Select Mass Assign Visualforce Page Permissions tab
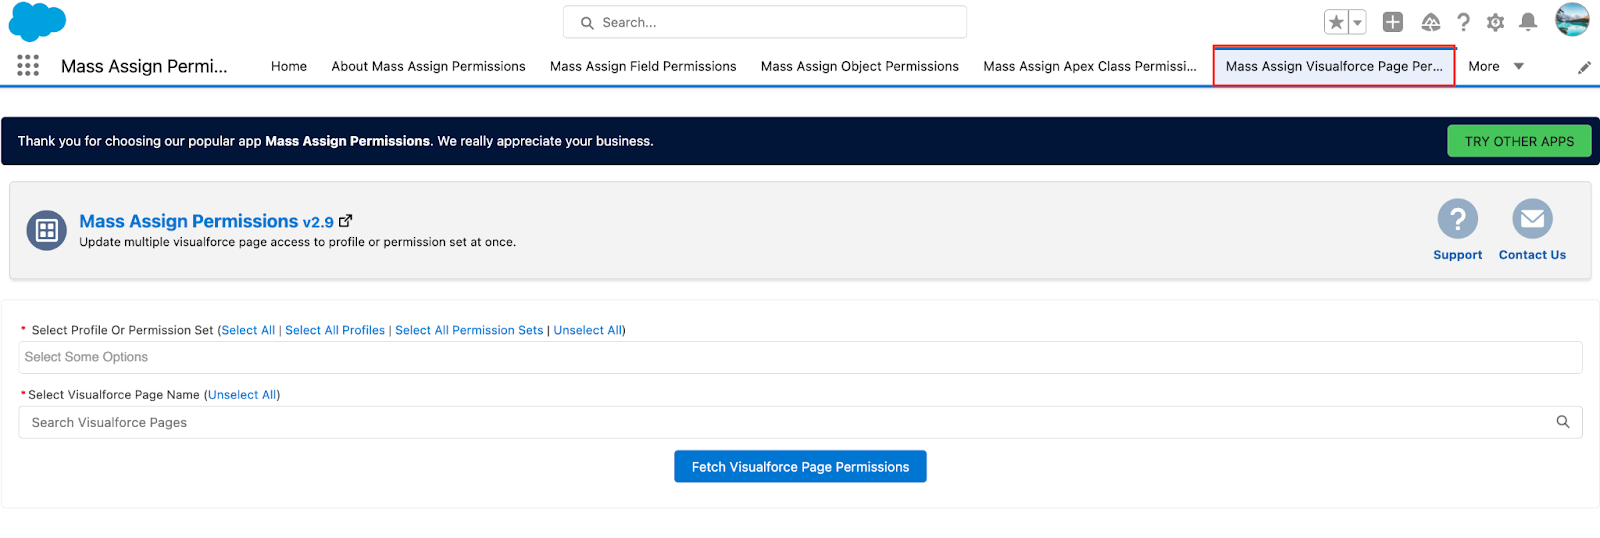The image size is (1600, 538). pyautogui.click(x=1334, y=66)
